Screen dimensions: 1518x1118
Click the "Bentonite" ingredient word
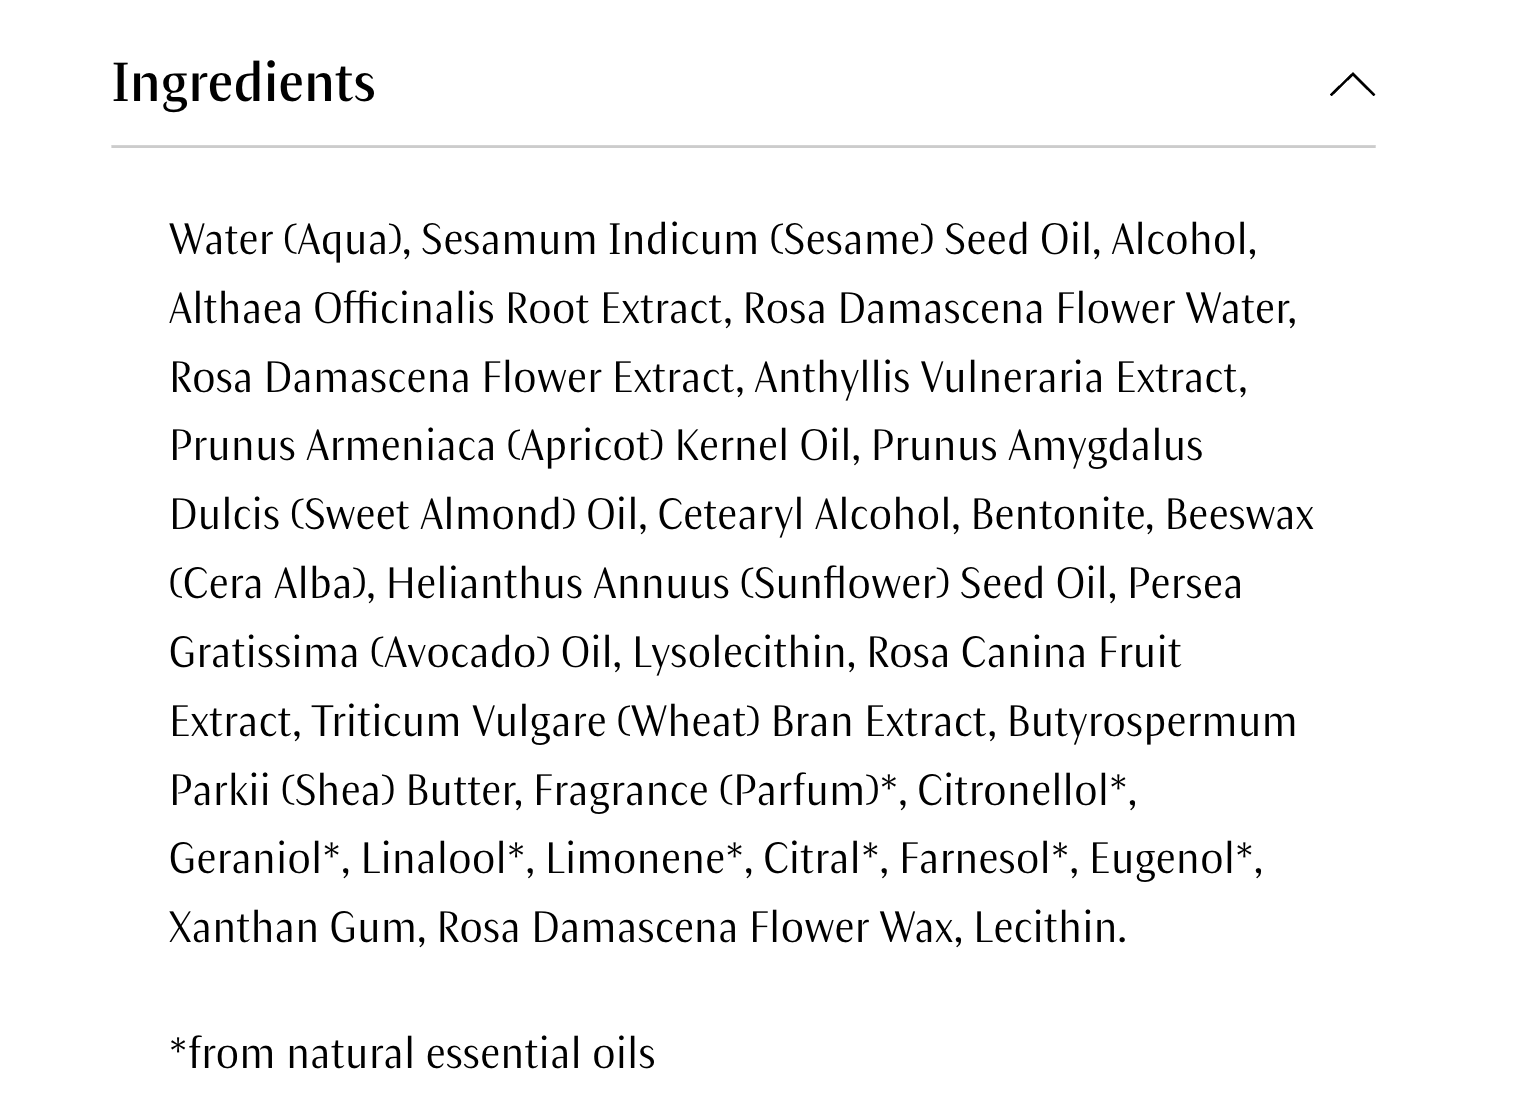1061,515
